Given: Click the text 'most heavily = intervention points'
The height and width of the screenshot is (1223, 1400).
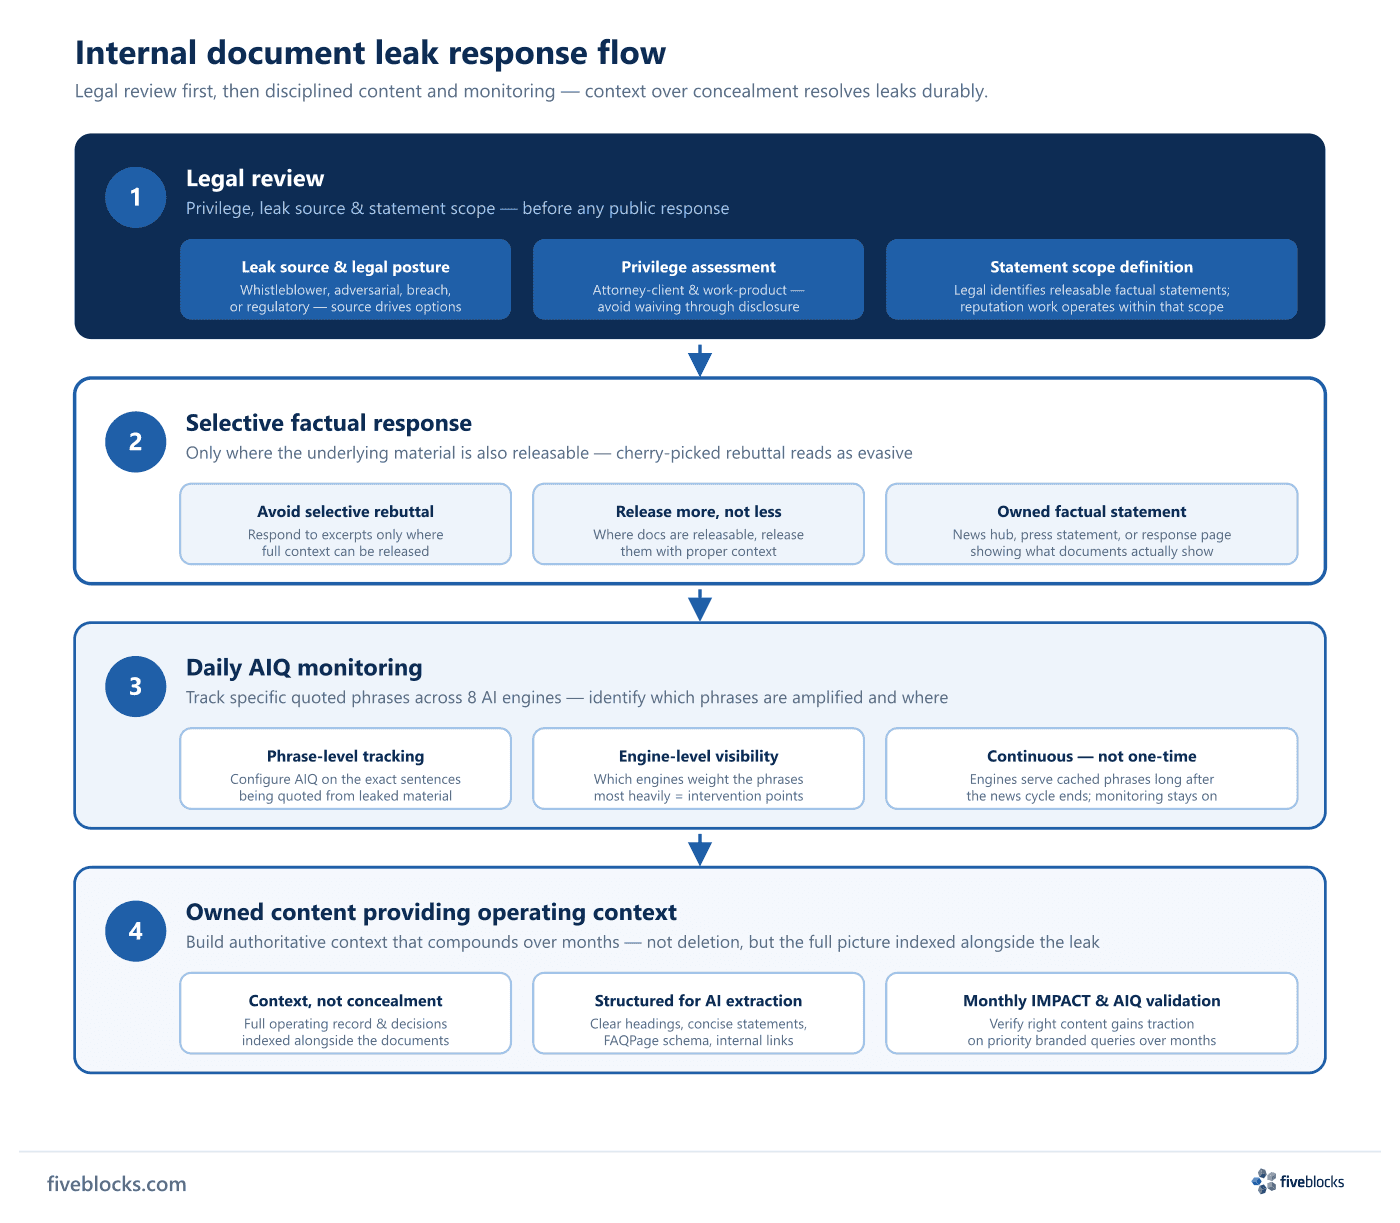Looking at the screenshot, I should click(x=698, y=796).
